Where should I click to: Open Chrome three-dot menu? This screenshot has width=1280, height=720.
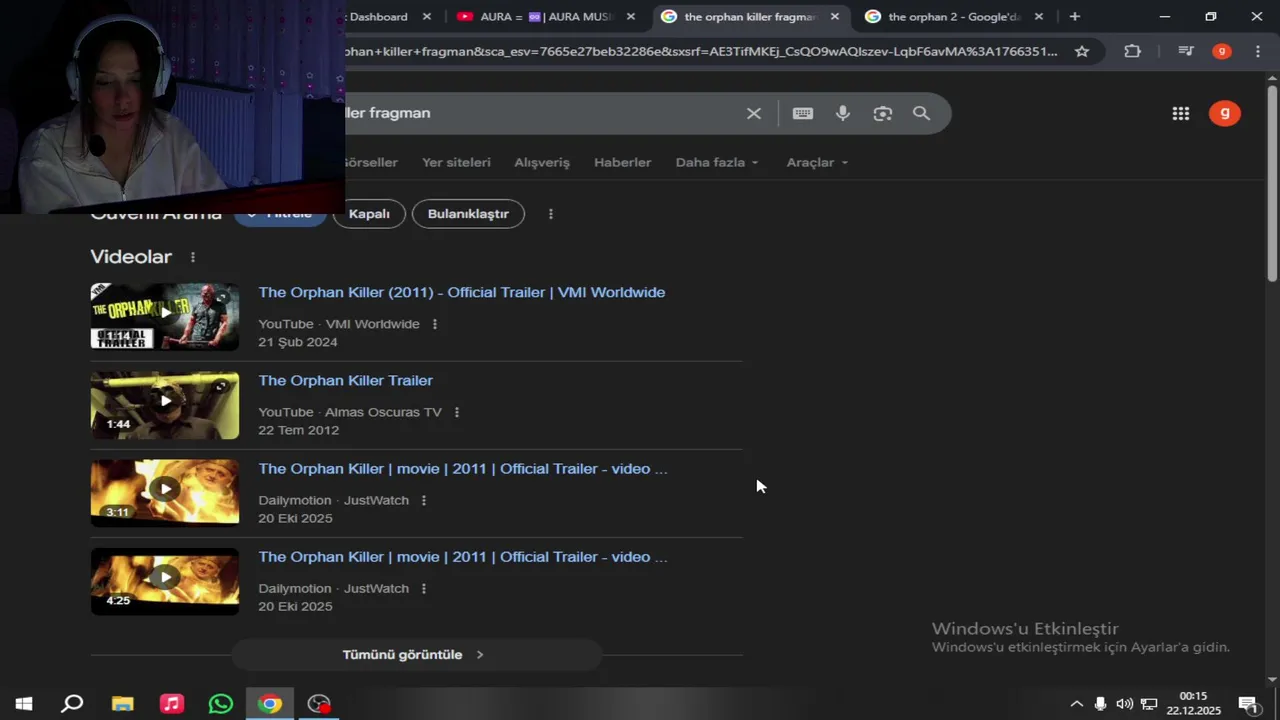pos(1258,51)
